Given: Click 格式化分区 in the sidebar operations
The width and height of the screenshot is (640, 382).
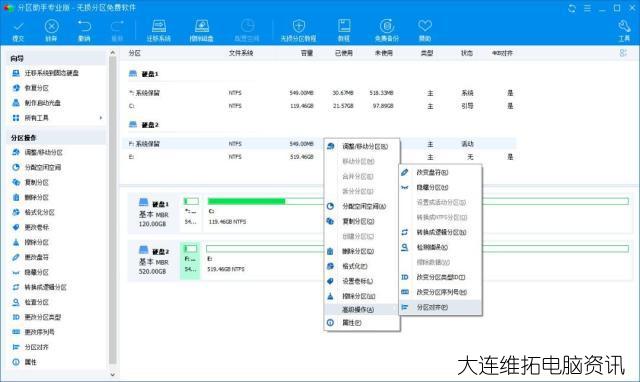Looking at the screenshot, I should point(40,212).
